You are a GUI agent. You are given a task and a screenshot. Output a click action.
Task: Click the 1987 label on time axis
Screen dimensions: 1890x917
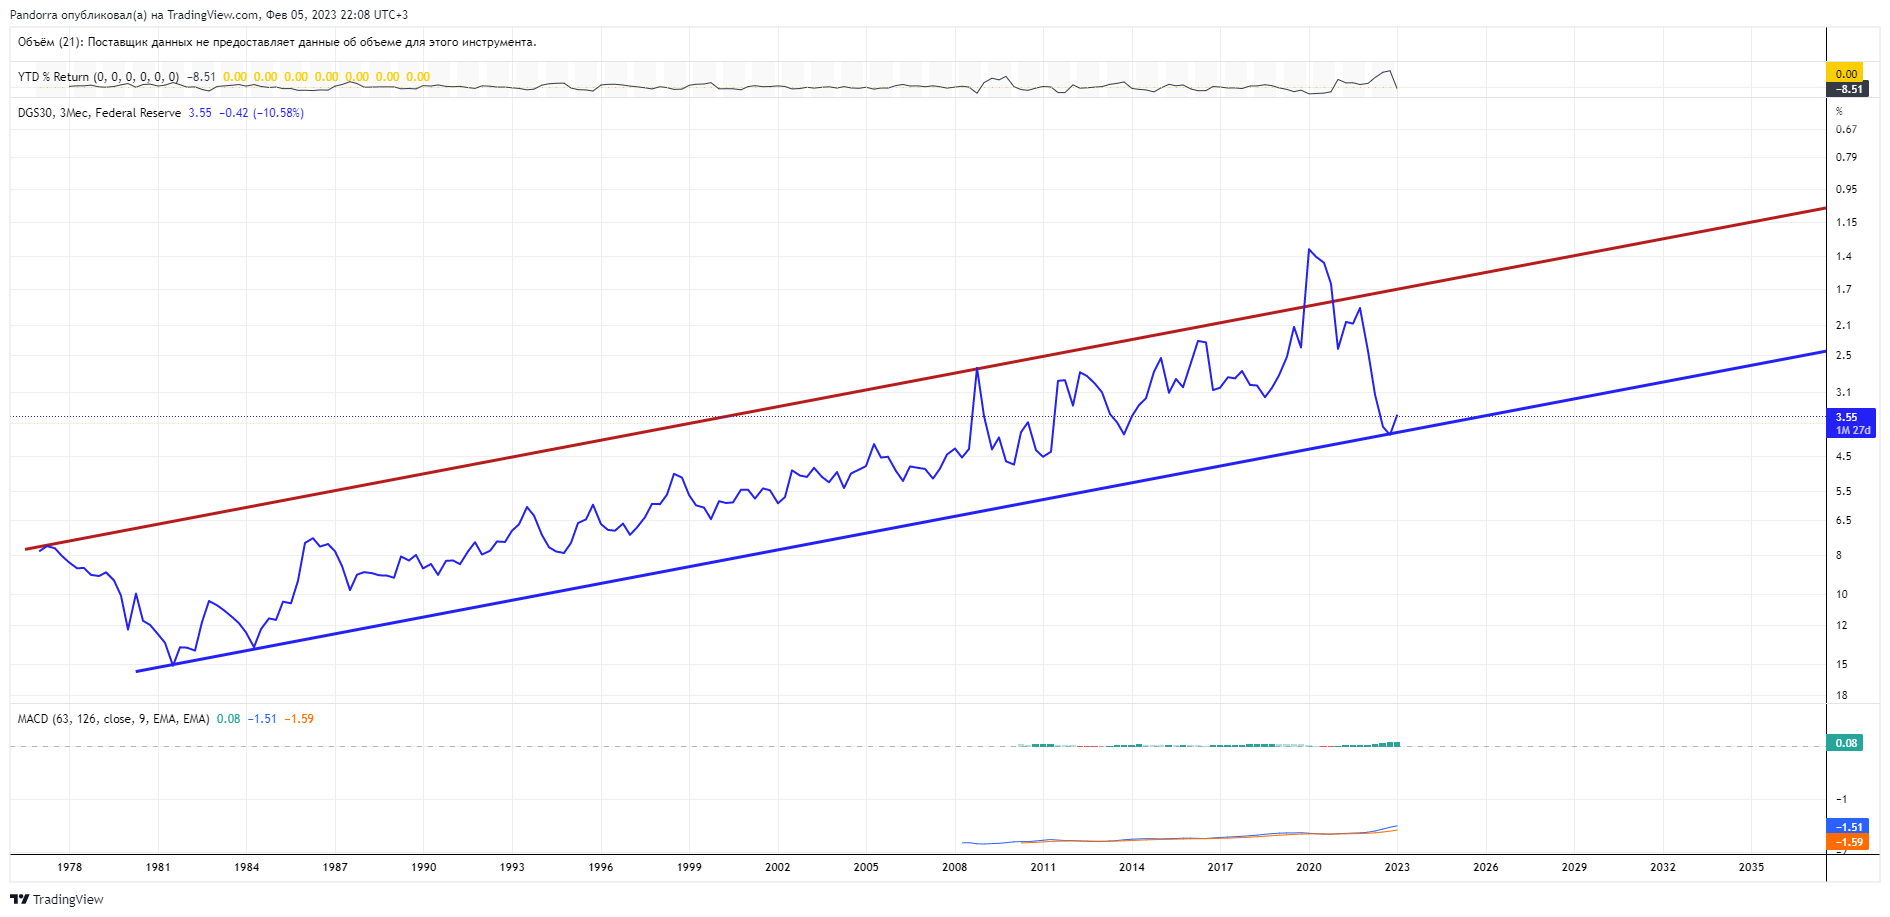click(335, 867)
